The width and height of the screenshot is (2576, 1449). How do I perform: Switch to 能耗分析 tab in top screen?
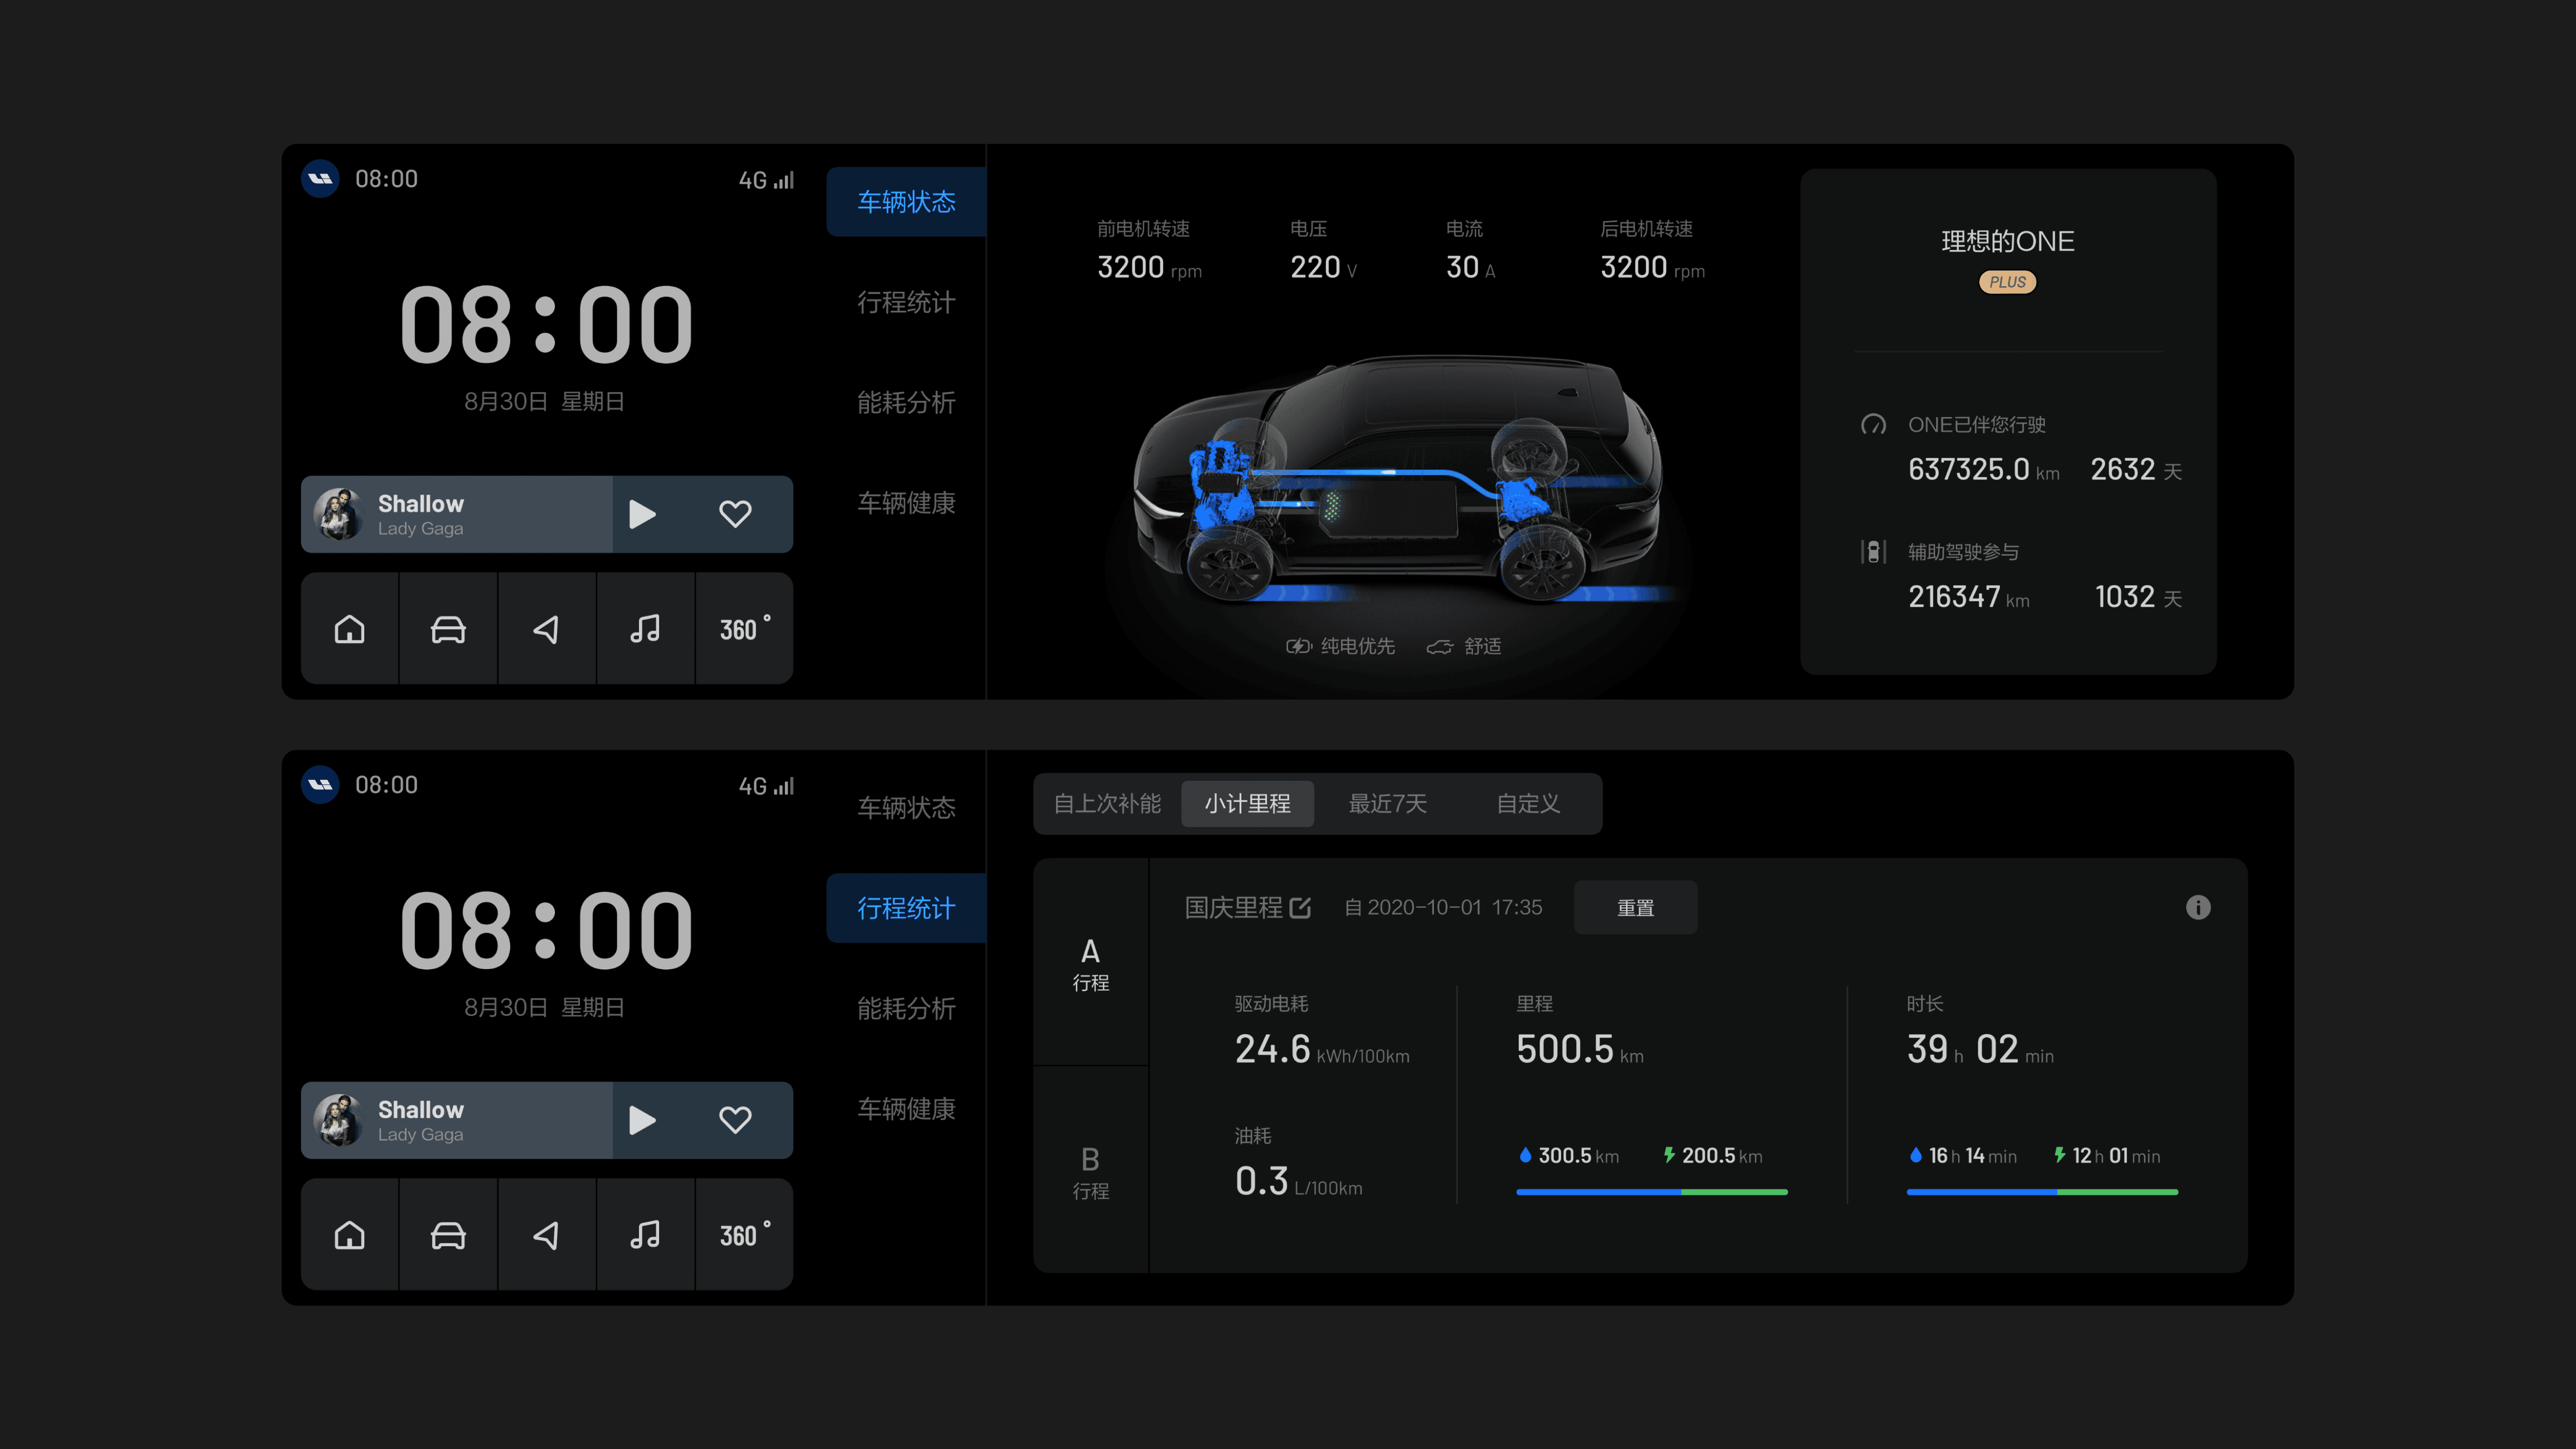coord(906,403)
